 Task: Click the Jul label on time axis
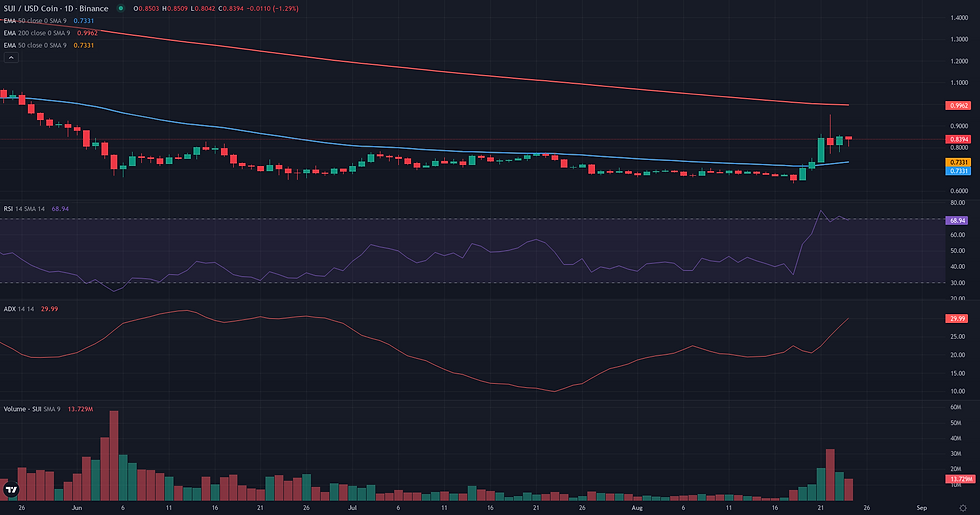pyautogui.click(x=352, y=508)
